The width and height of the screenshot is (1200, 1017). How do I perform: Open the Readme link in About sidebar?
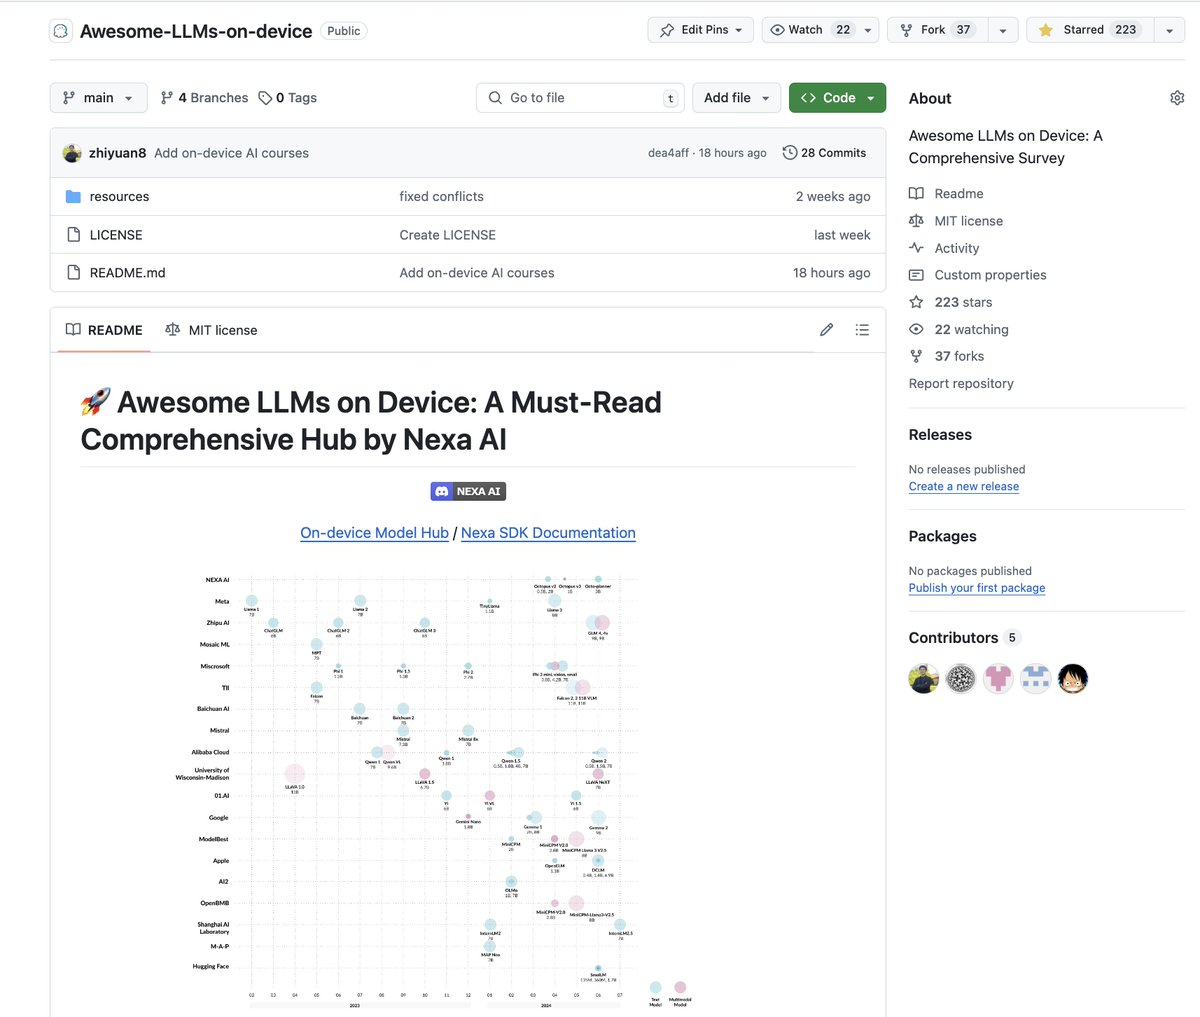[x=946, y=194]
